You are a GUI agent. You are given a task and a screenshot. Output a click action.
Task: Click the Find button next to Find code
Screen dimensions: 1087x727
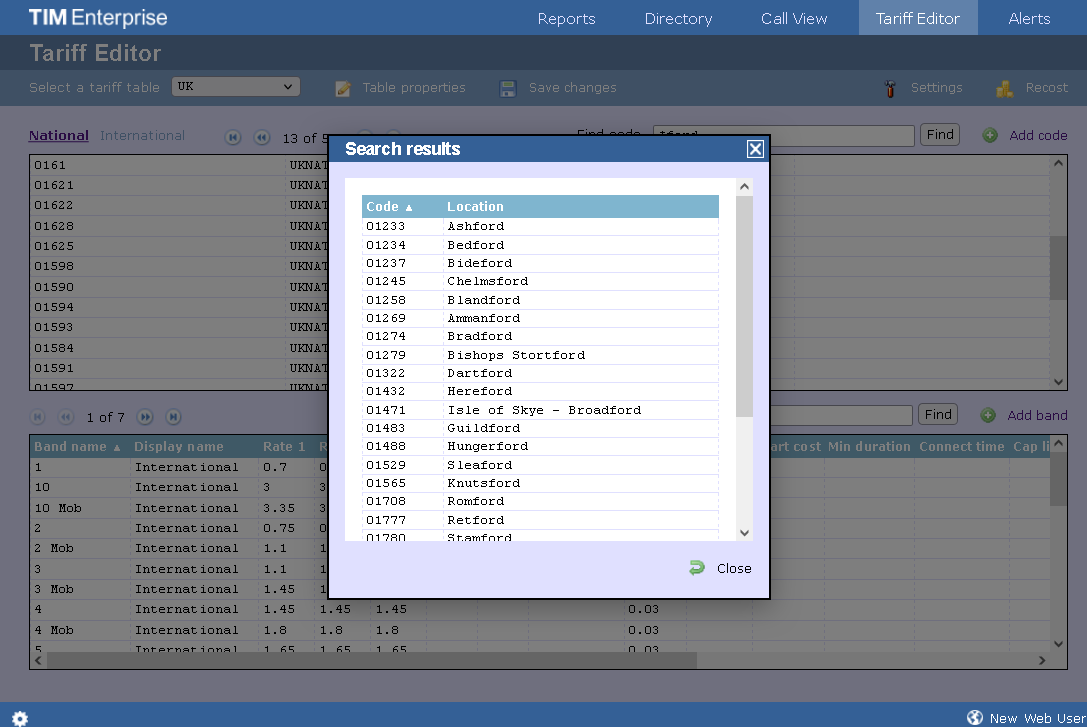(939, 134)
